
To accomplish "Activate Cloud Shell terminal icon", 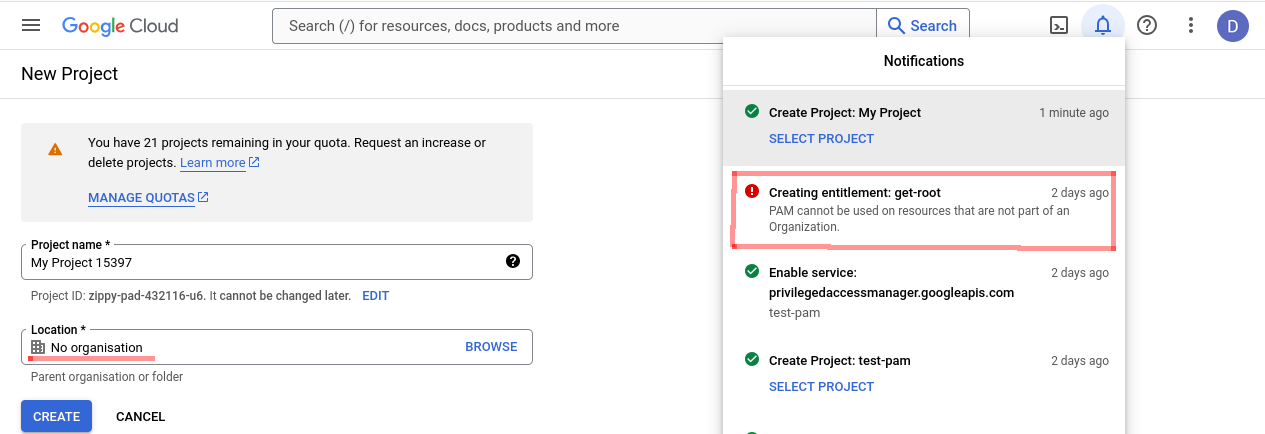I will [x=1058, y=26].
